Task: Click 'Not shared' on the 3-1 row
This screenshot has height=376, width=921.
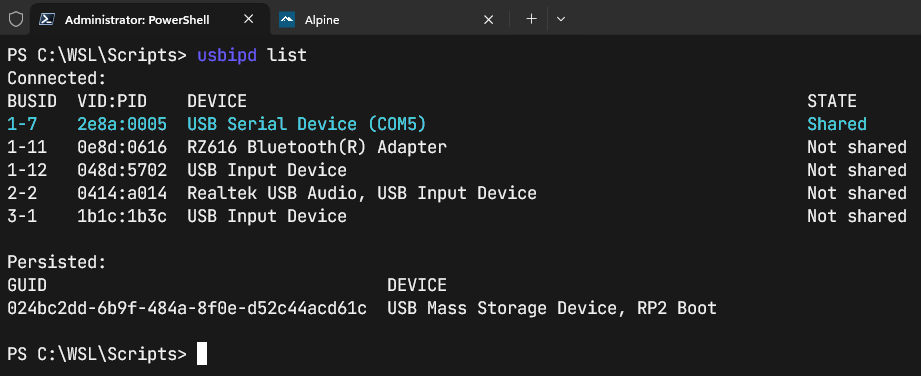Action: [x=857, y=216]
